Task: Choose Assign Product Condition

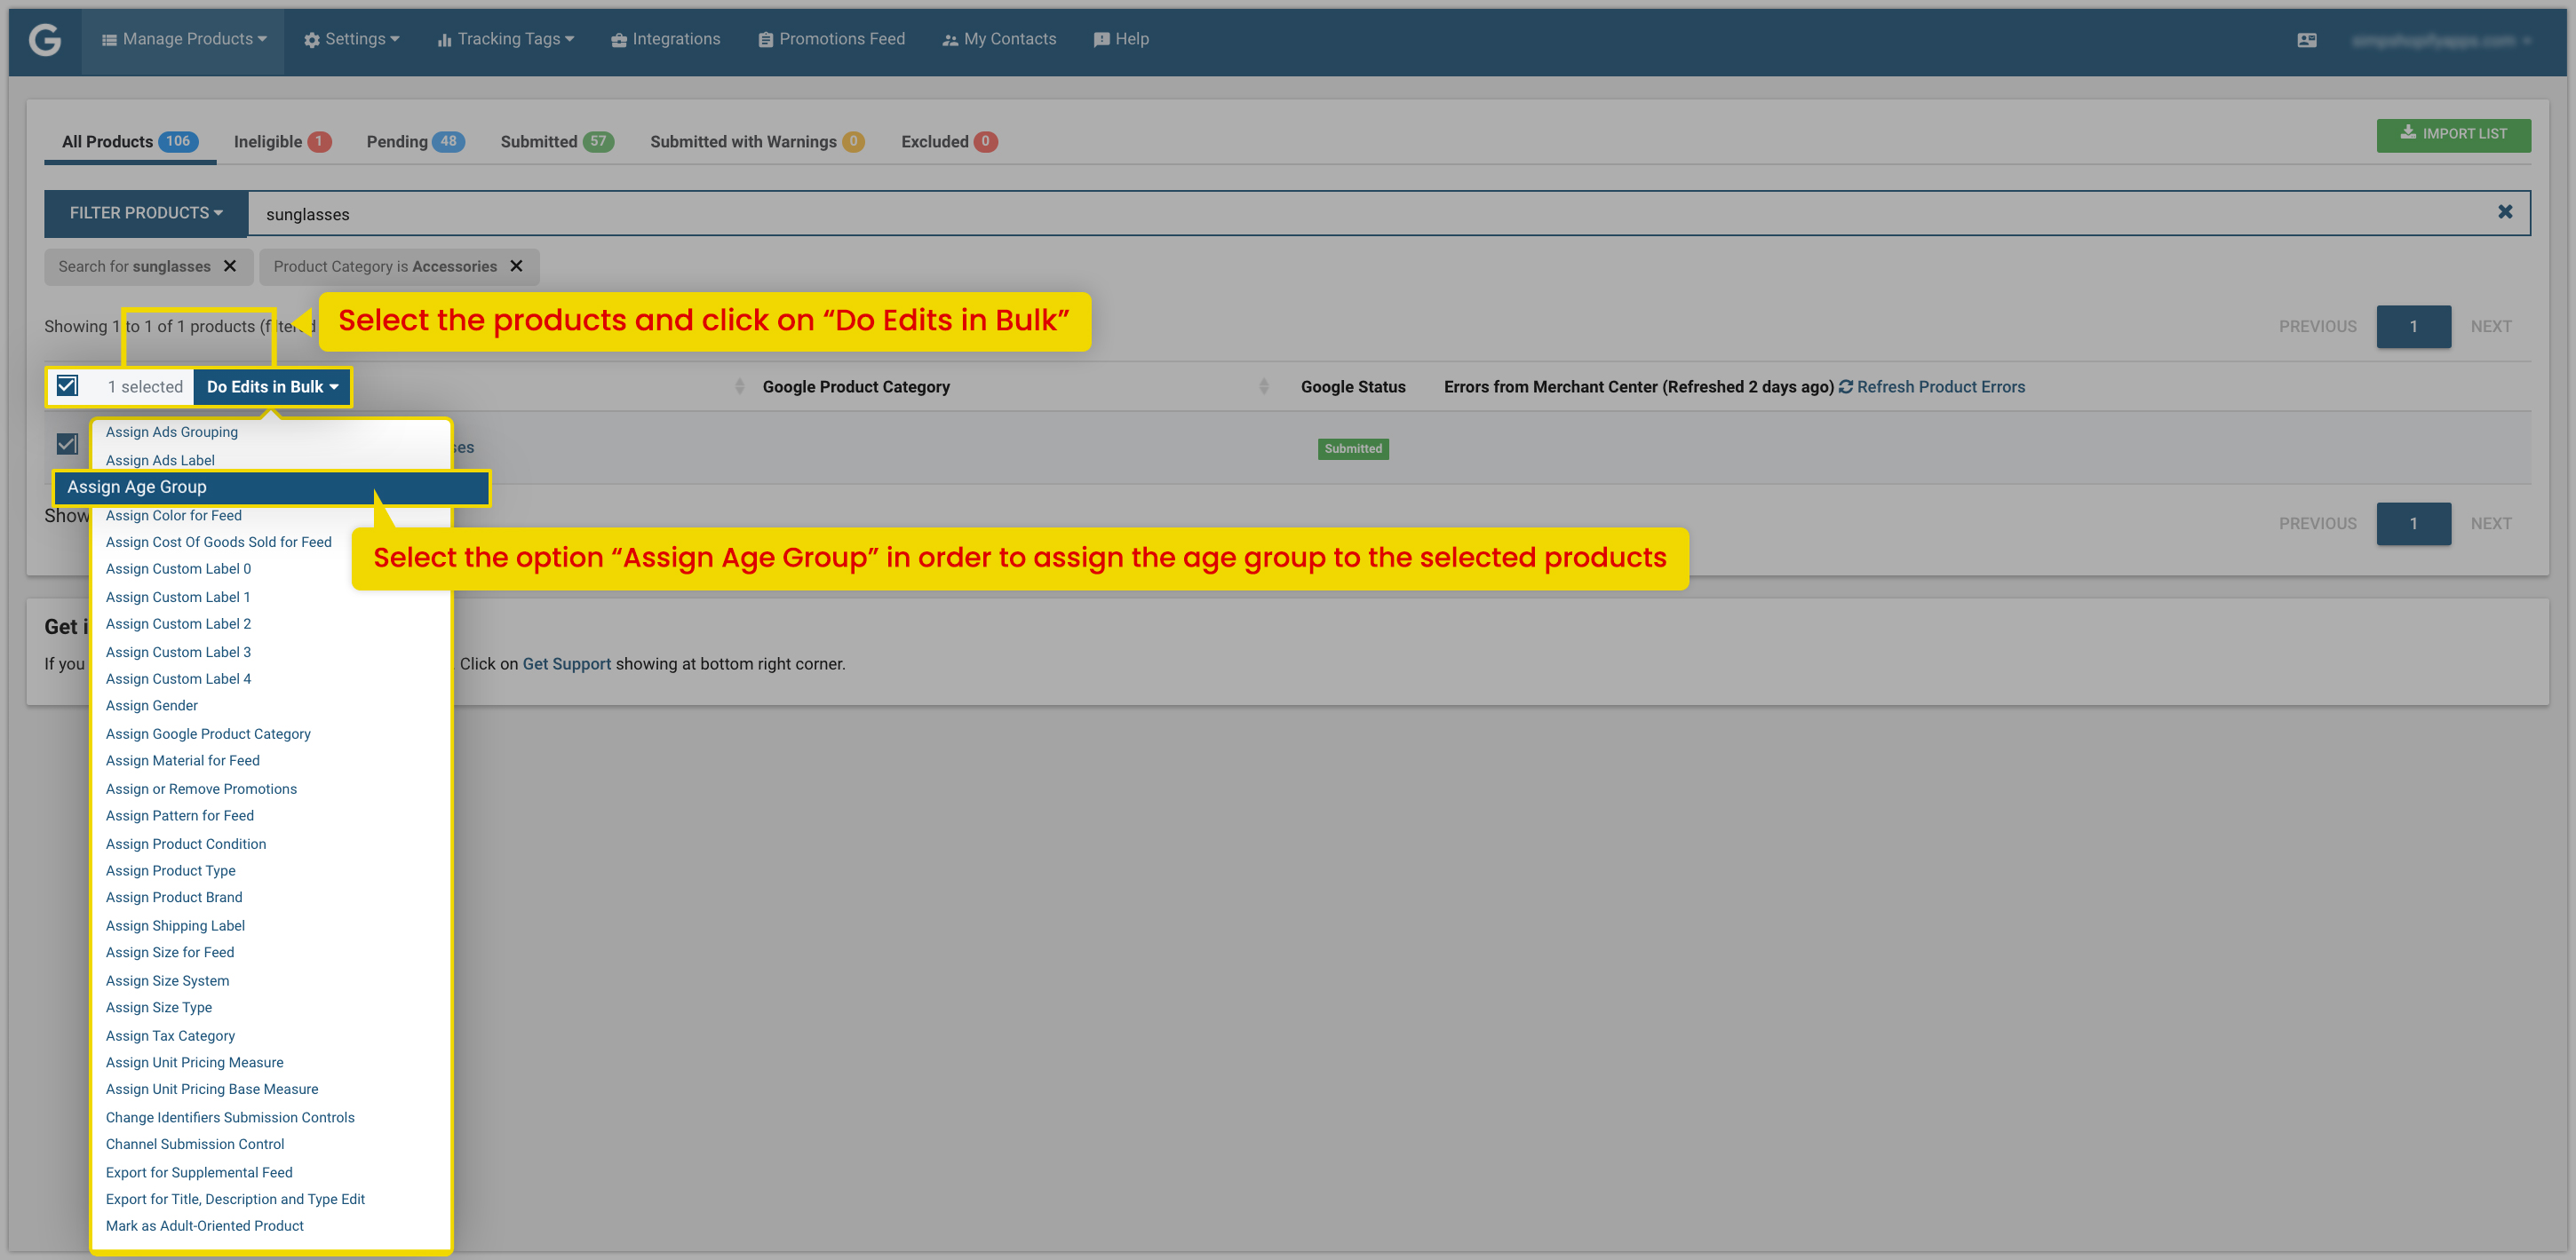Action: point(186,844)
